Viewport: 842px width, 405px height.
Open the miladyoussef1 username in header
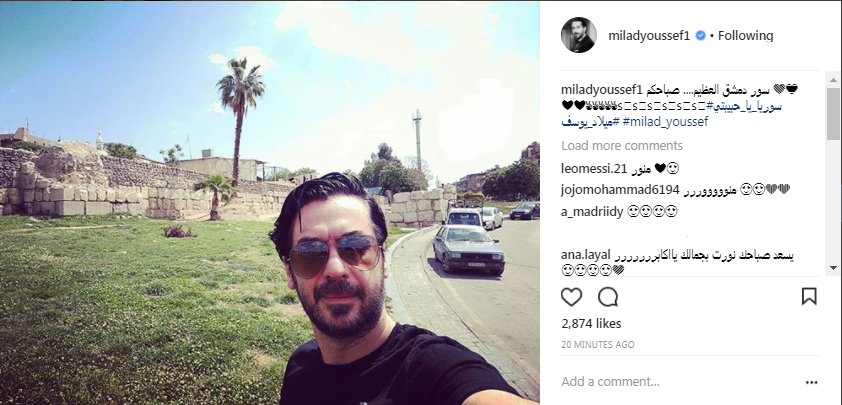click(649, 36)
